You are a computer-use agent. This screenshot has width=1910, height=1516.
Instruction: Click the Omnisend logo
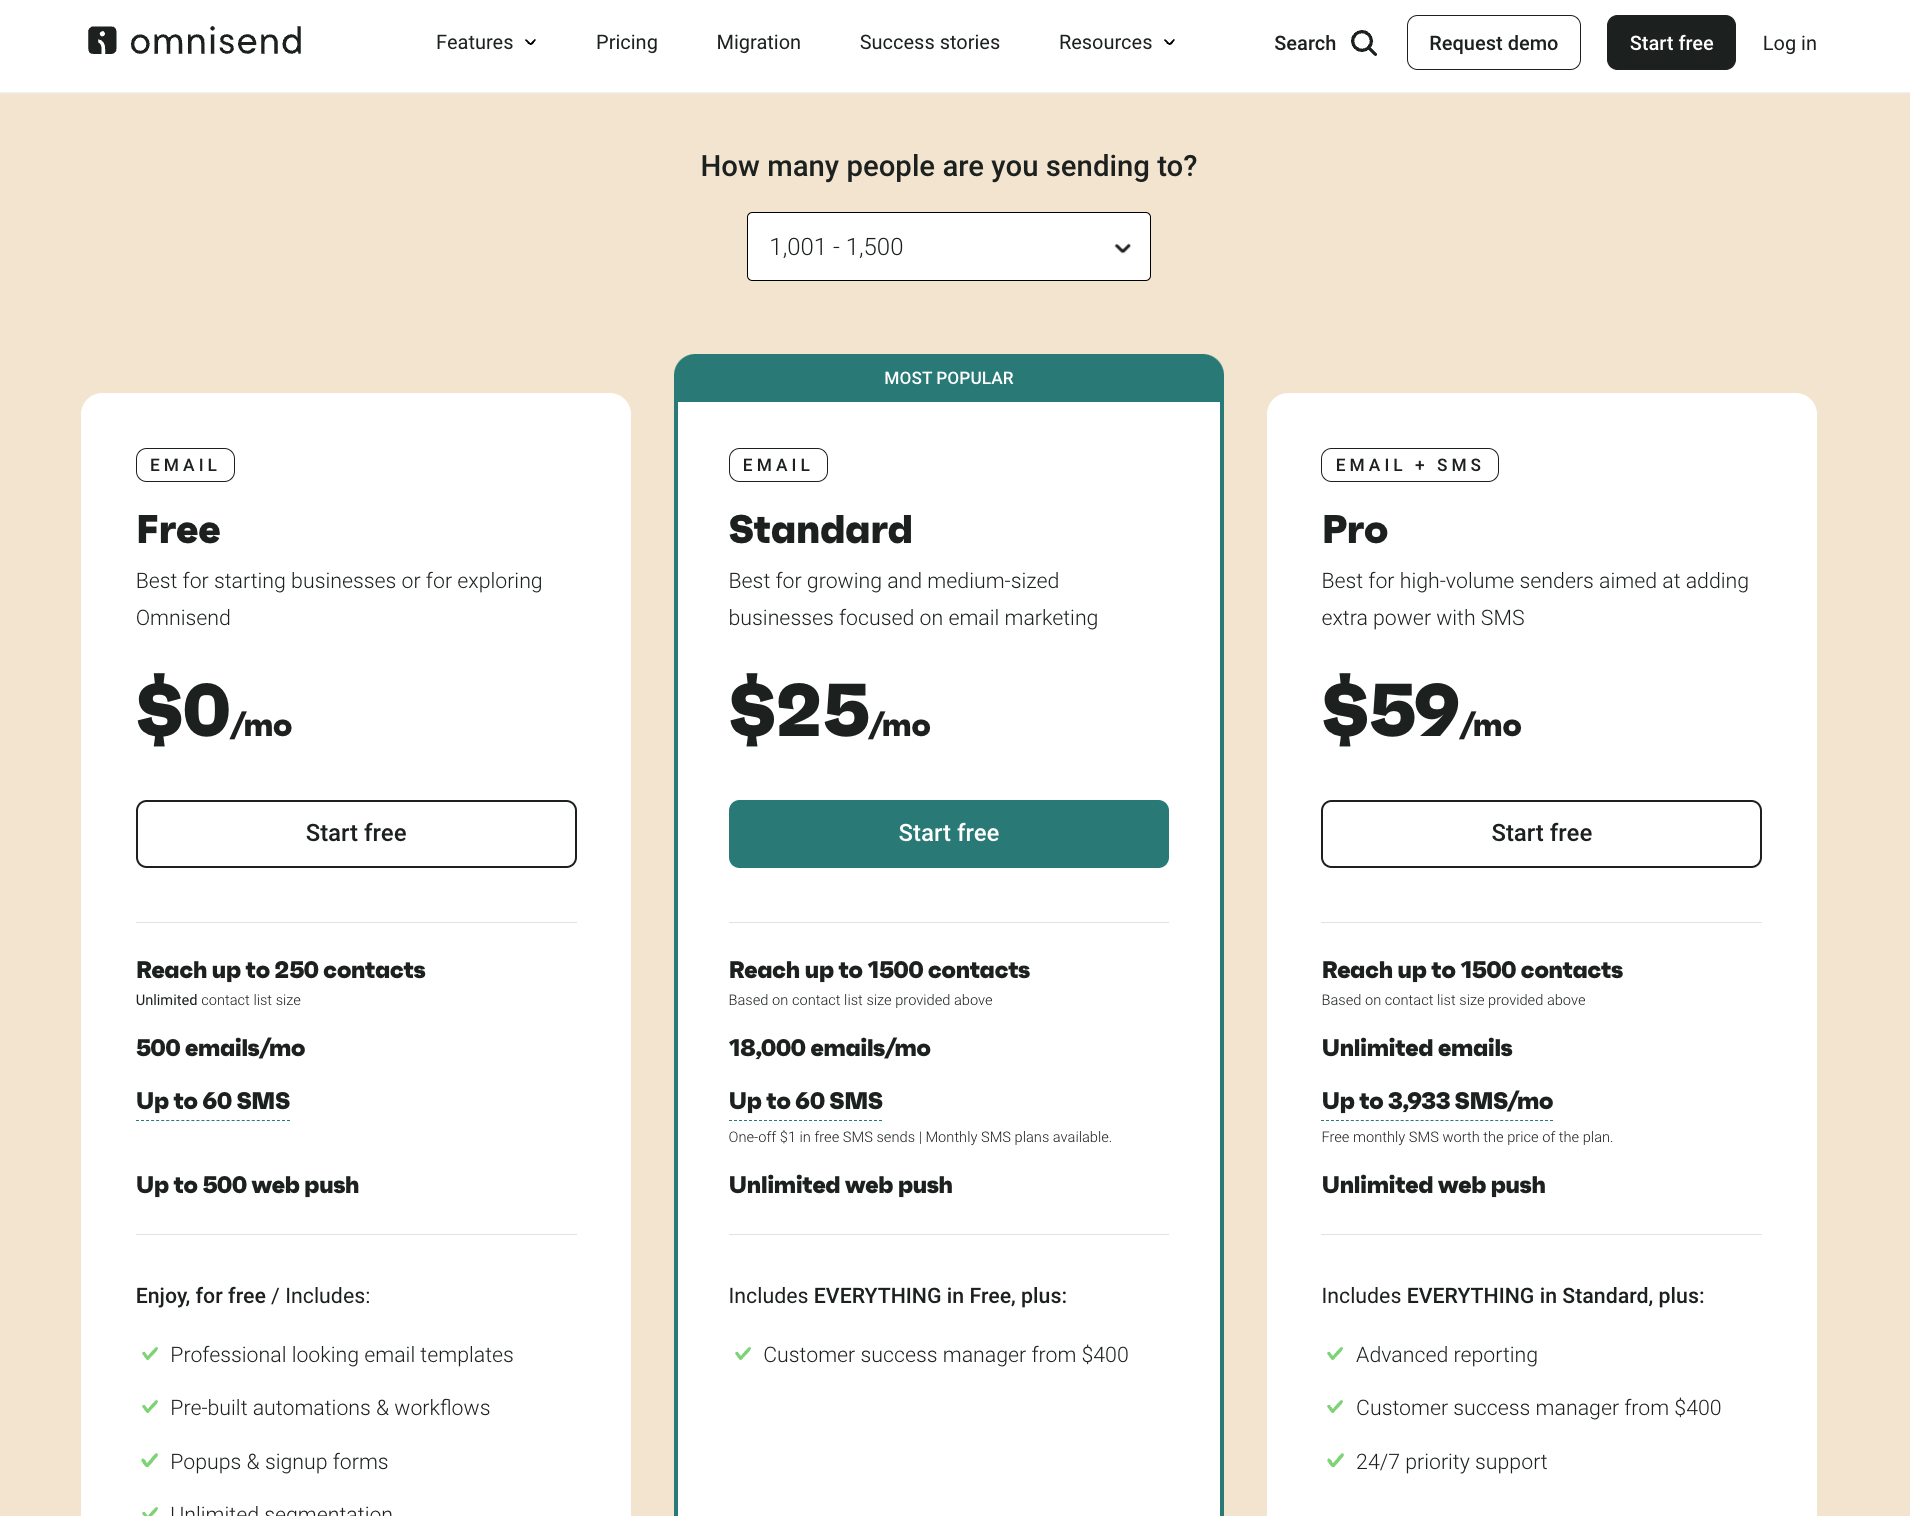(x=194, y=40)
